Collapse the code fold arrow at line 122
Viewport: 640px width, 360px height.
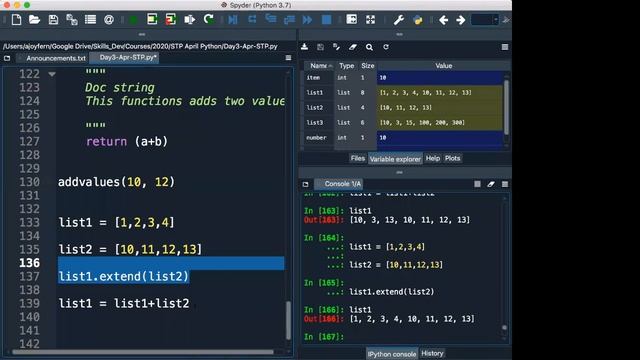point(52,74)
